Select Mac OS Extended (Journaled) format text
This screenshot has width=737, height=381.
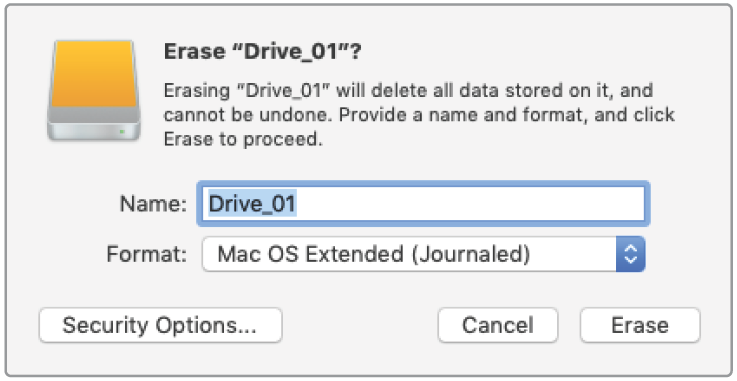[374, 254]
